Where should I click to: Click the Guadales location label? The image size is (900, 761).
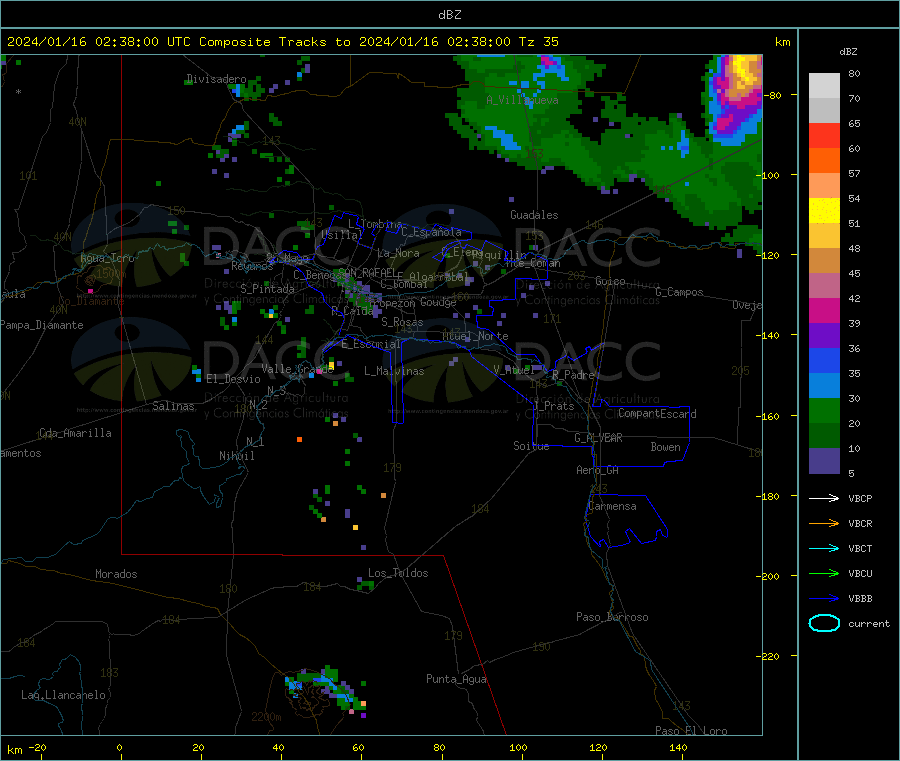pyautogui.click(x=534, y=215)
